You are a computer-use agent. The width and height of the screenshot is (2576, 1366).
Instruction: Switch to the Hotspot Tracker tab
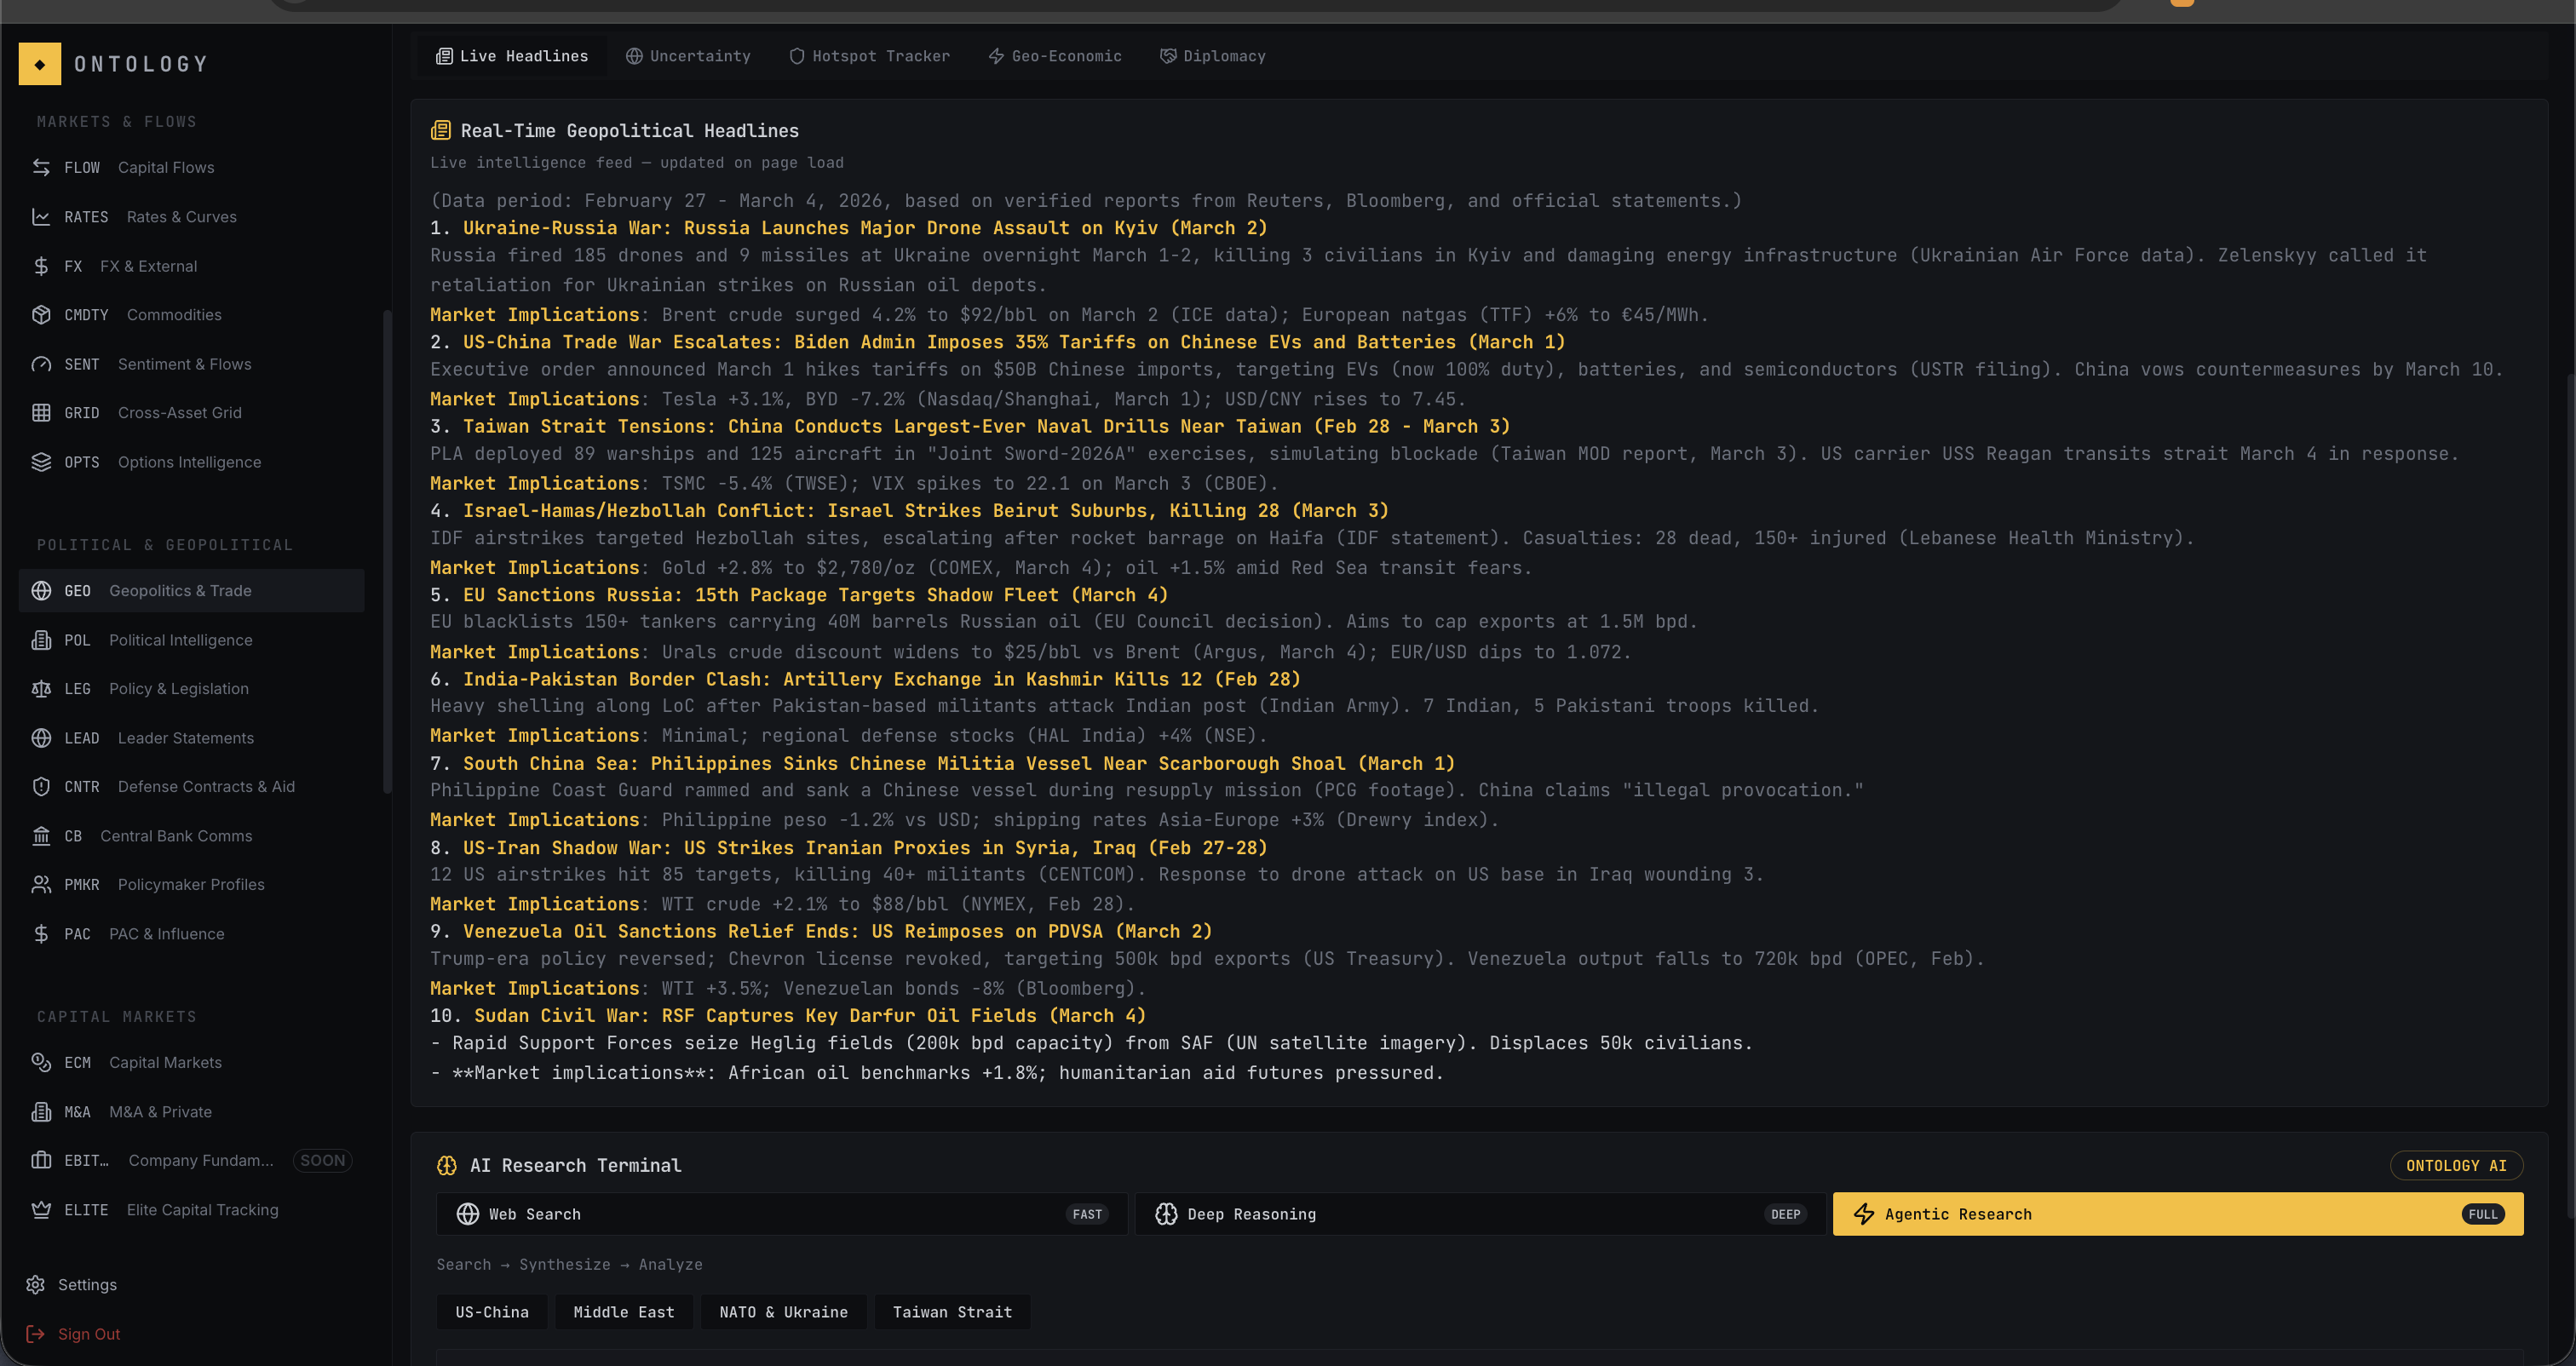coord(869,56)
